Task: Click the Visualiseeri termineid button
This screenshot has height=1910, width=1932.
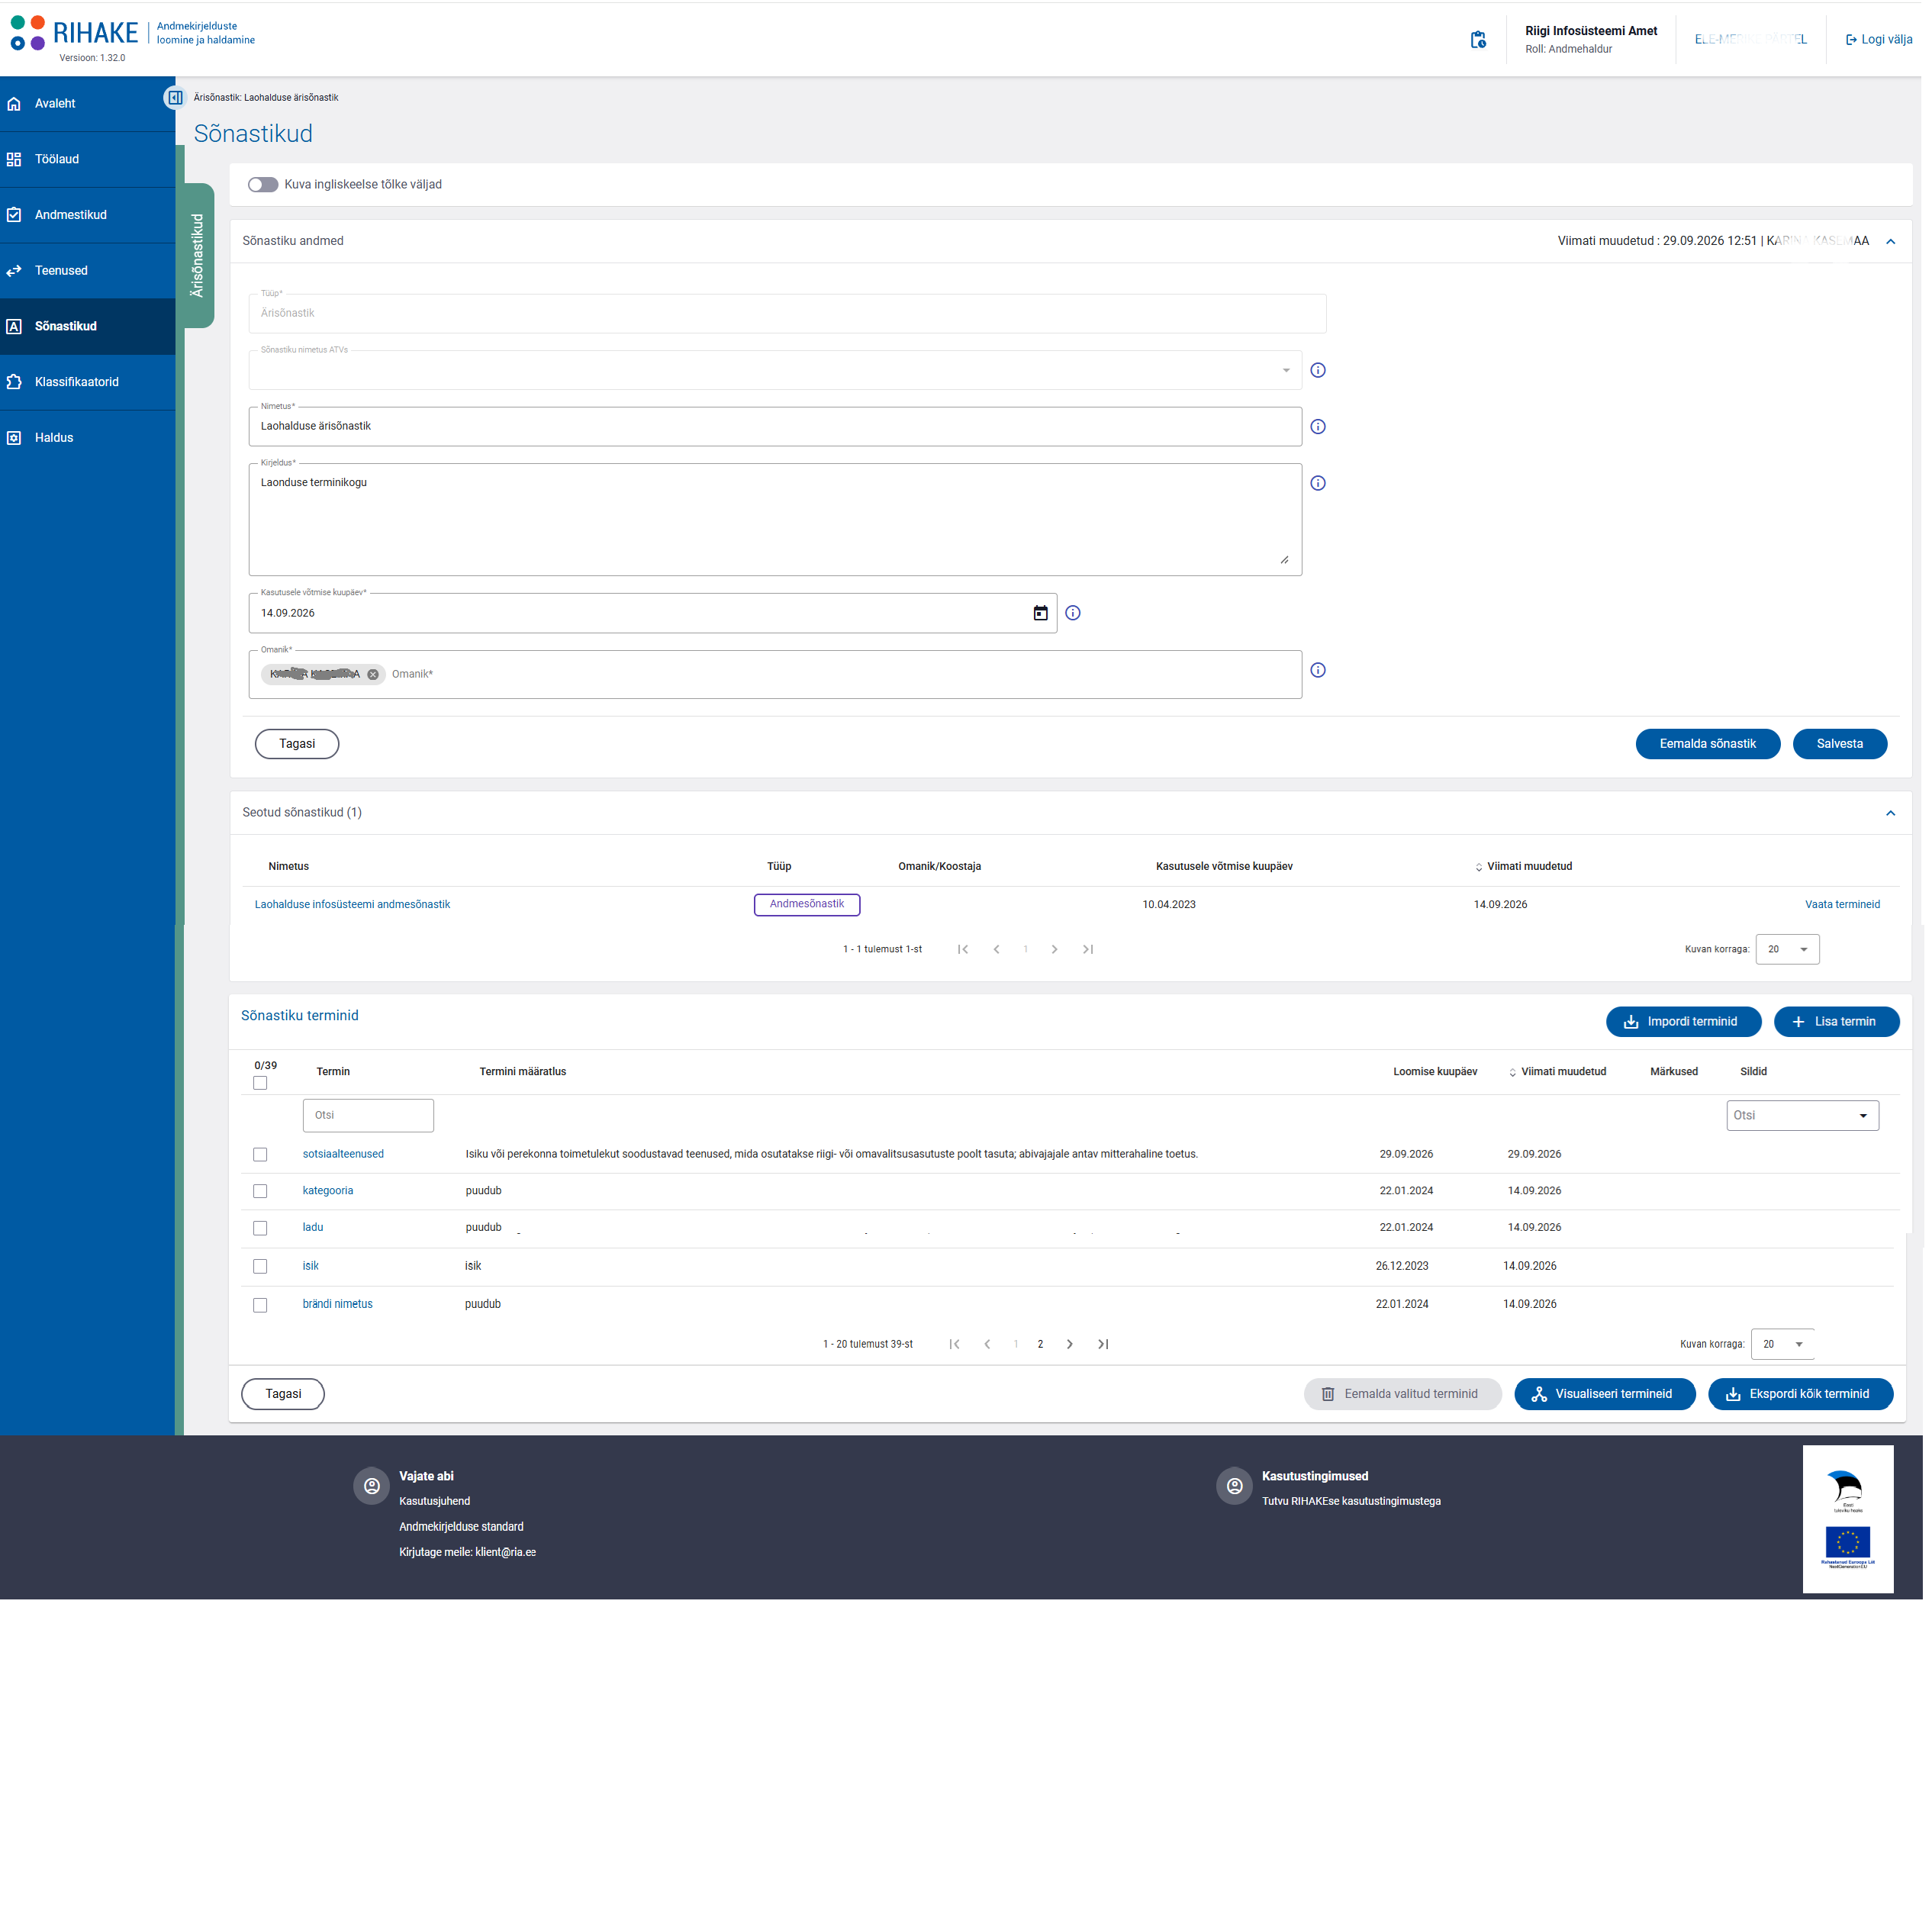Action: click(x=1604, y=1394)
